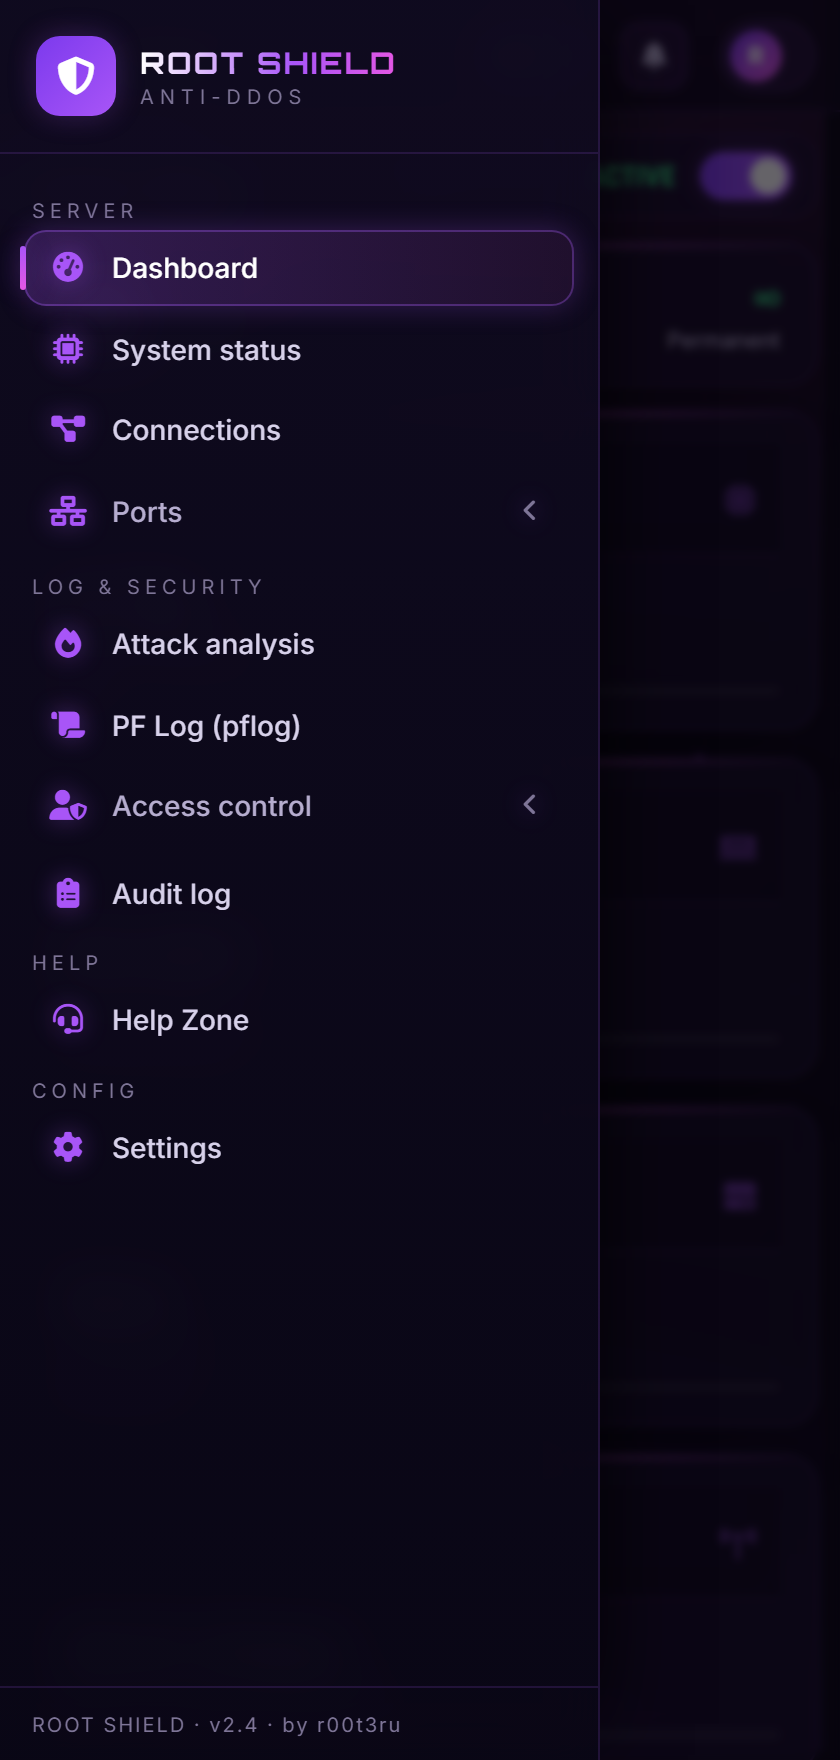Click the System status chip icon
This screenshot has width=840, height=1760.
point(68,349)
